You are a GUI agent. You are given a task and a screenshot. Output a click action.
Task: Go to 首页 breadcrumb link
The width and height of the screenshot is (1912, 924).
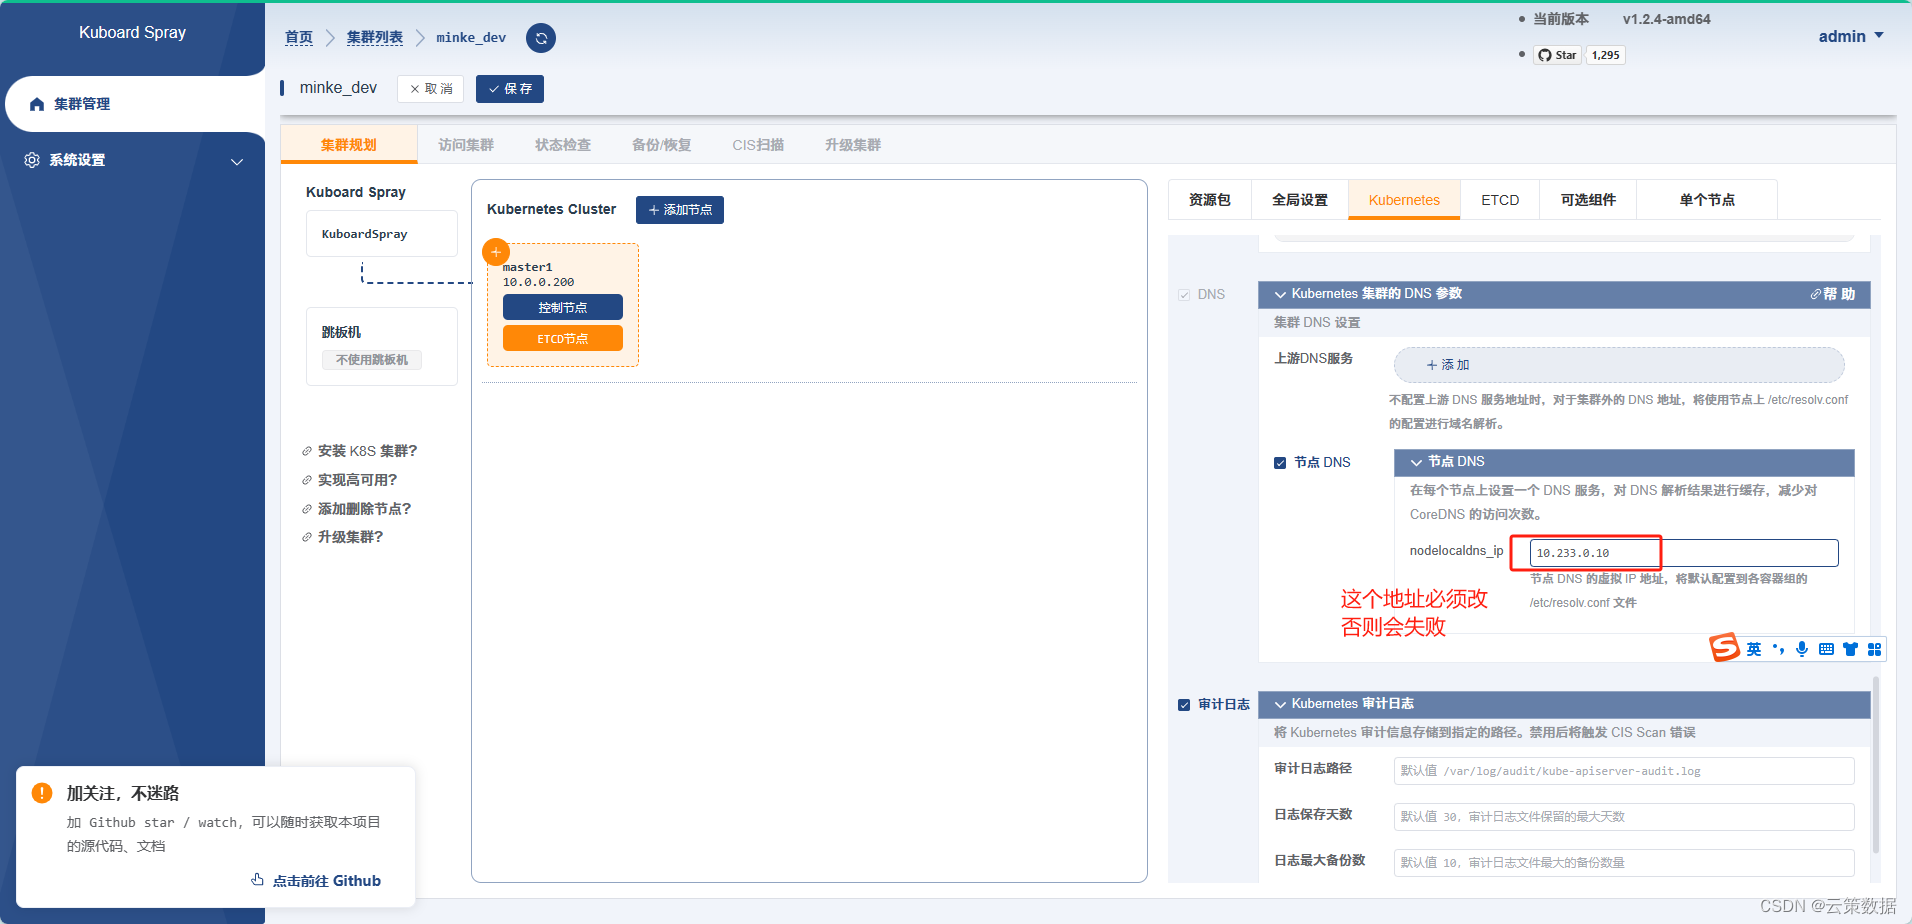299,37
